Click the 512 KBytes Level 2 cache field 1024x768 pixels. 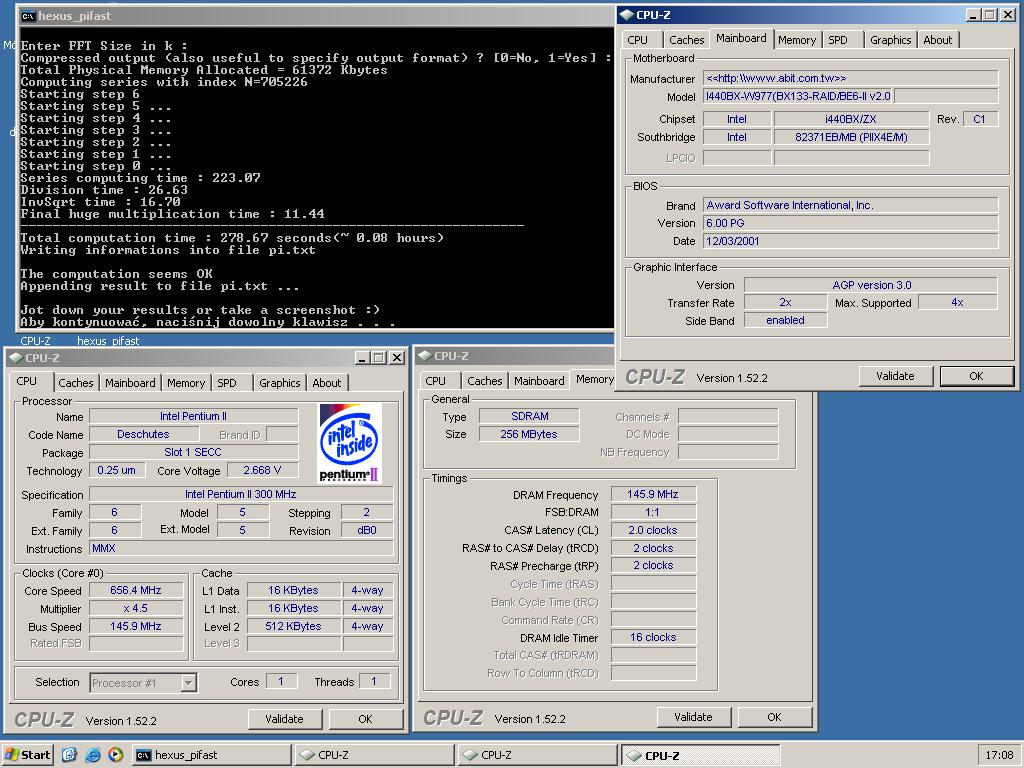click(x=293, y=626)
